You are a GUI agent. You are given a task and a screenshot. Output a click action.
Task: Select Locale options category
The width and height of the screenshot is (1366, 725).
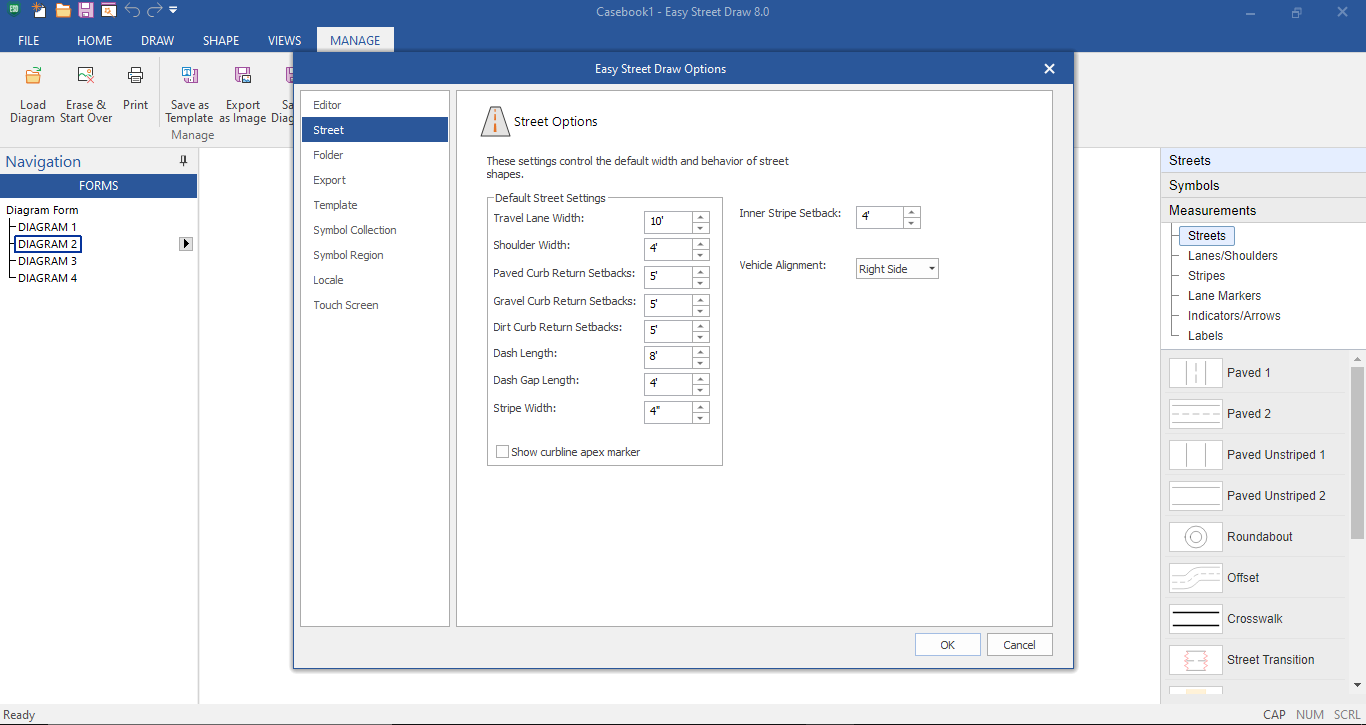[375, 280]
